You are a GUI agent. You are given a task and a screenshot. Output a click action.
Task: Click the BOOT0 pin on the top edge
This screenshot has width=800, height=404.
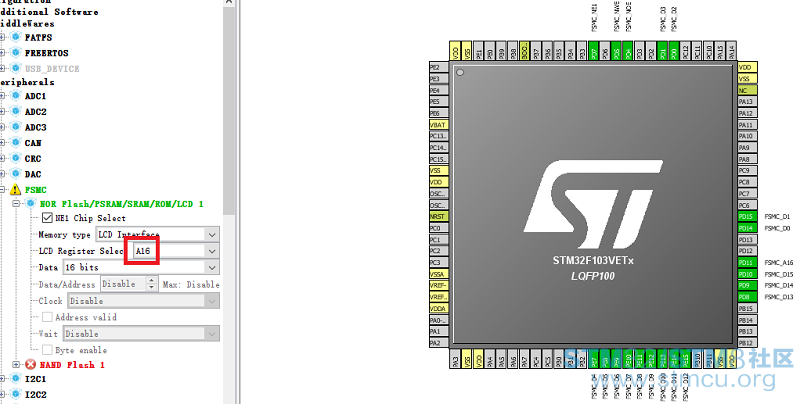pos(524,51)
